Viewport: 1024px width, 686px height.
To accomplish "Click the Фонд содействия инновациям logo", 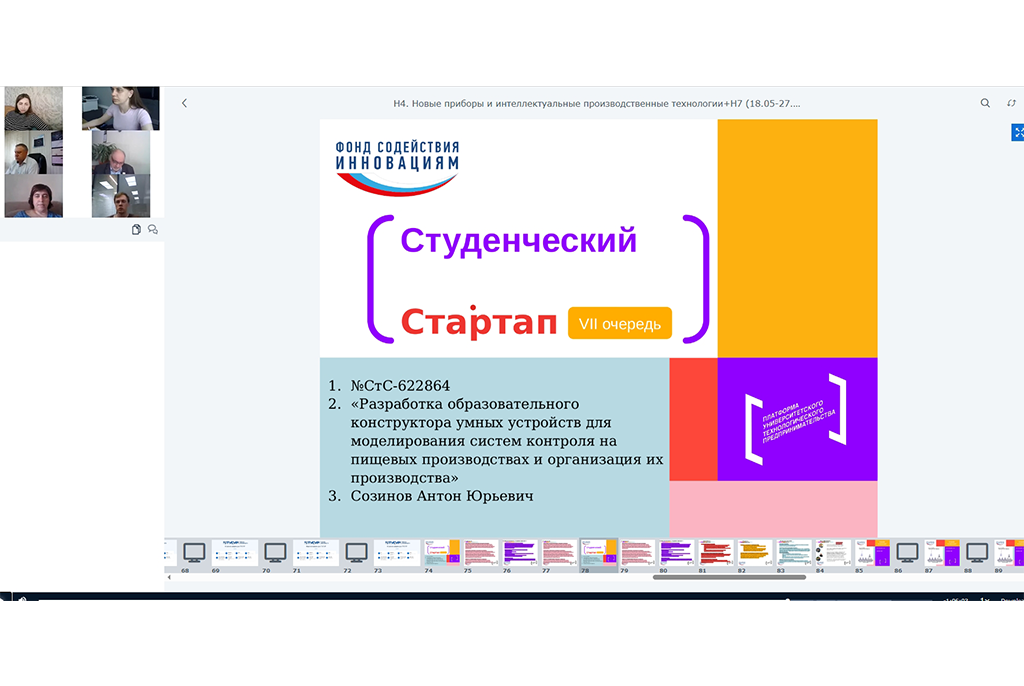I will point(397,167).
